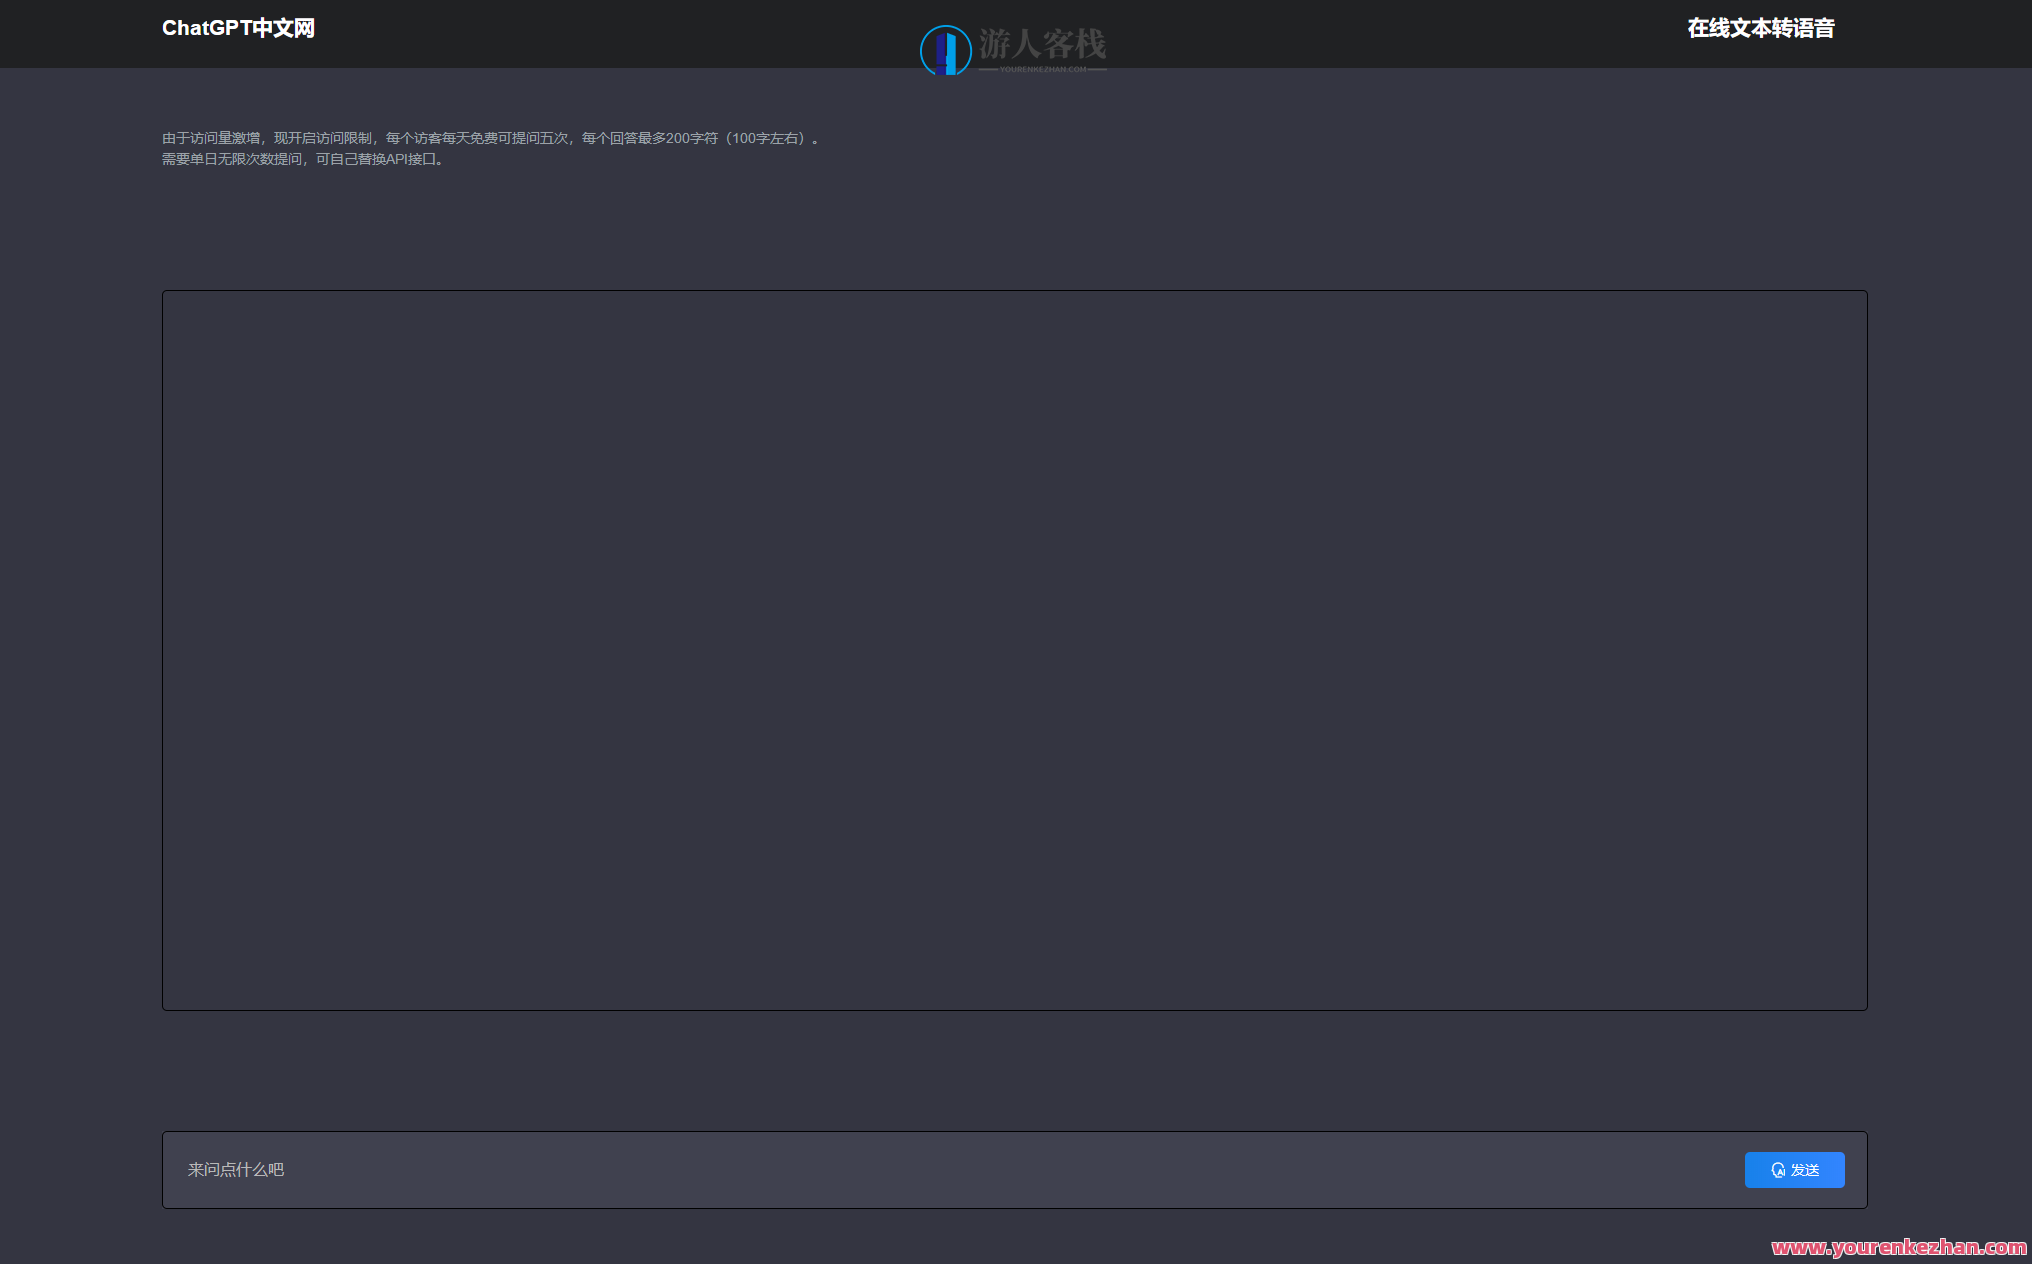This screenshot has width=2032, height=1264.
Task: Click inside the empty chat display area
Action: 1014,648
